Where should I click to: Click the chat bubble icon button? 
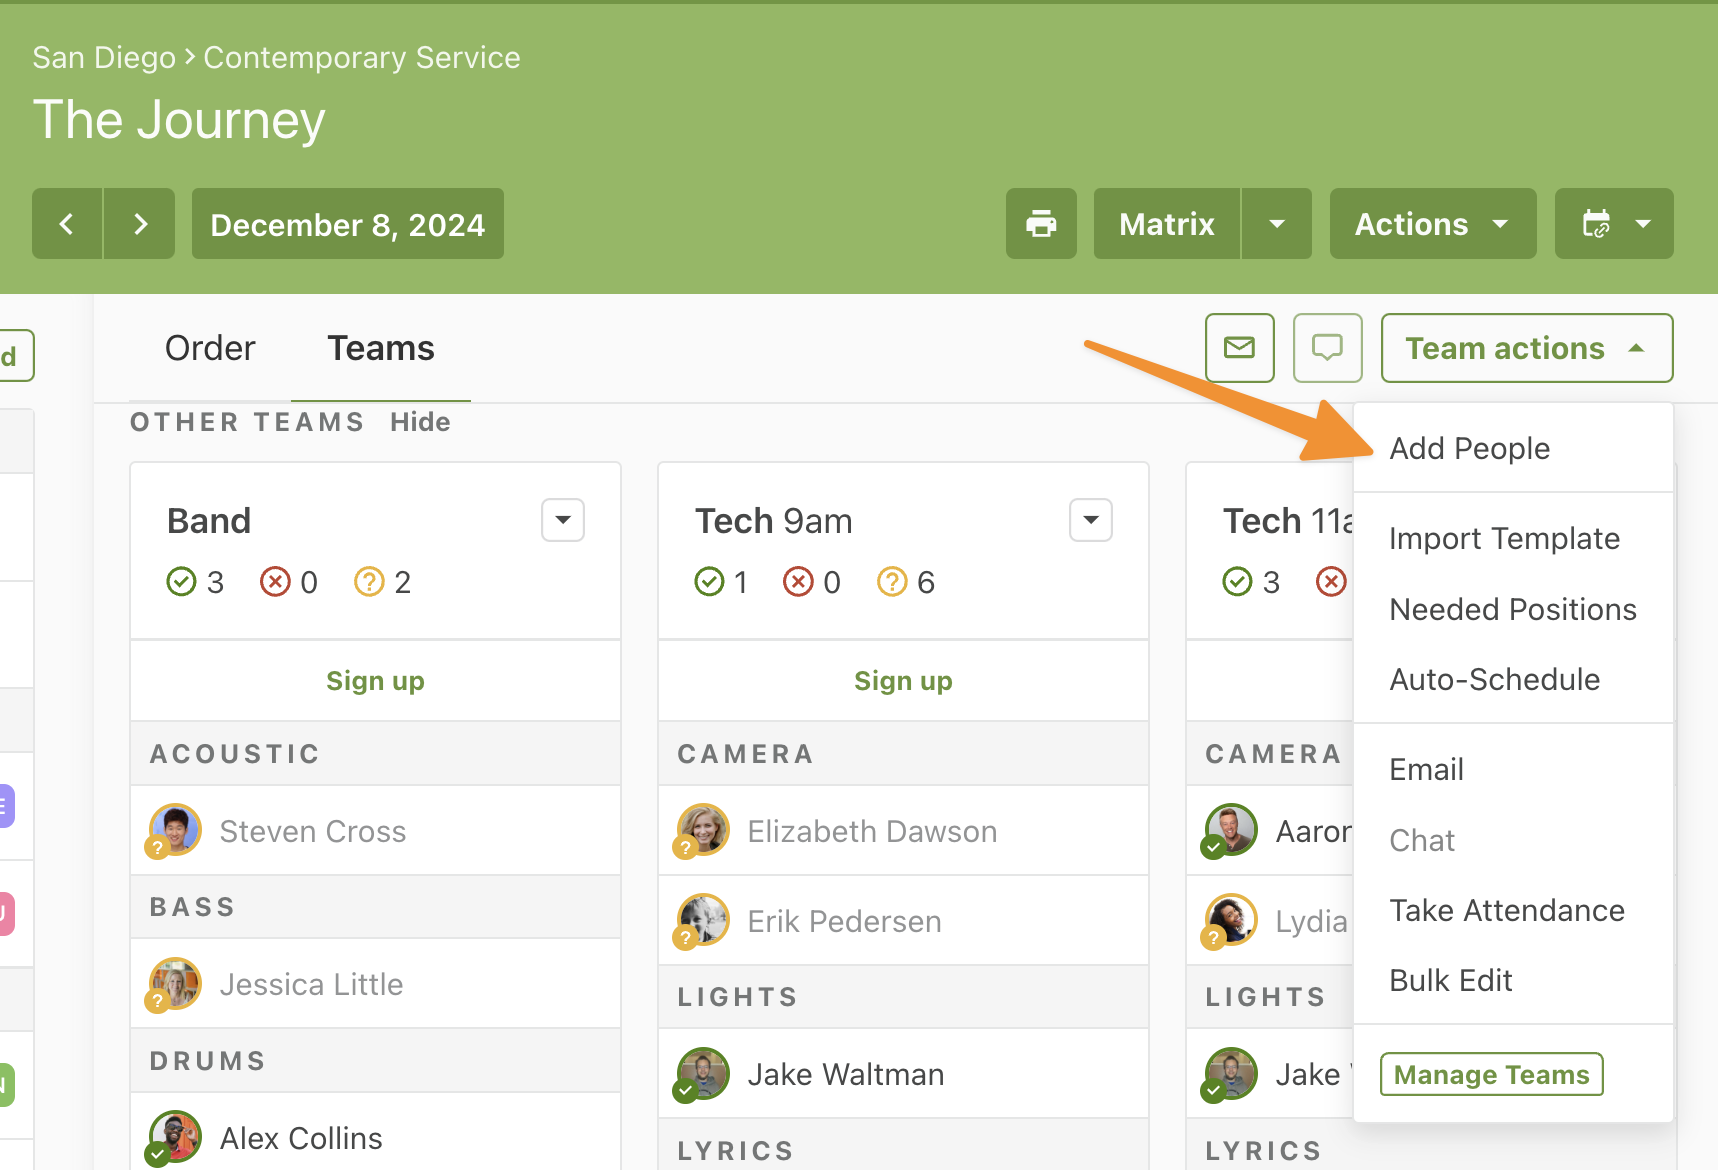(x=1328, y=348)
